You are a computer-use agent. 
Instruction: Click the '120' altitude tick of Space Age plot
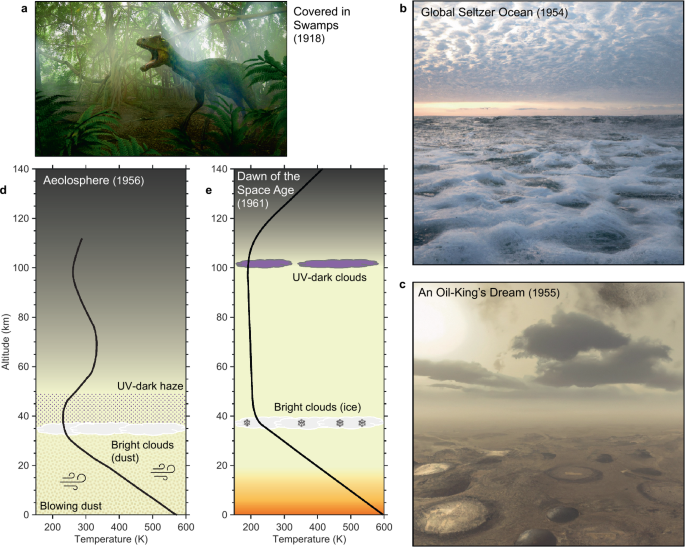click(220, 218)
